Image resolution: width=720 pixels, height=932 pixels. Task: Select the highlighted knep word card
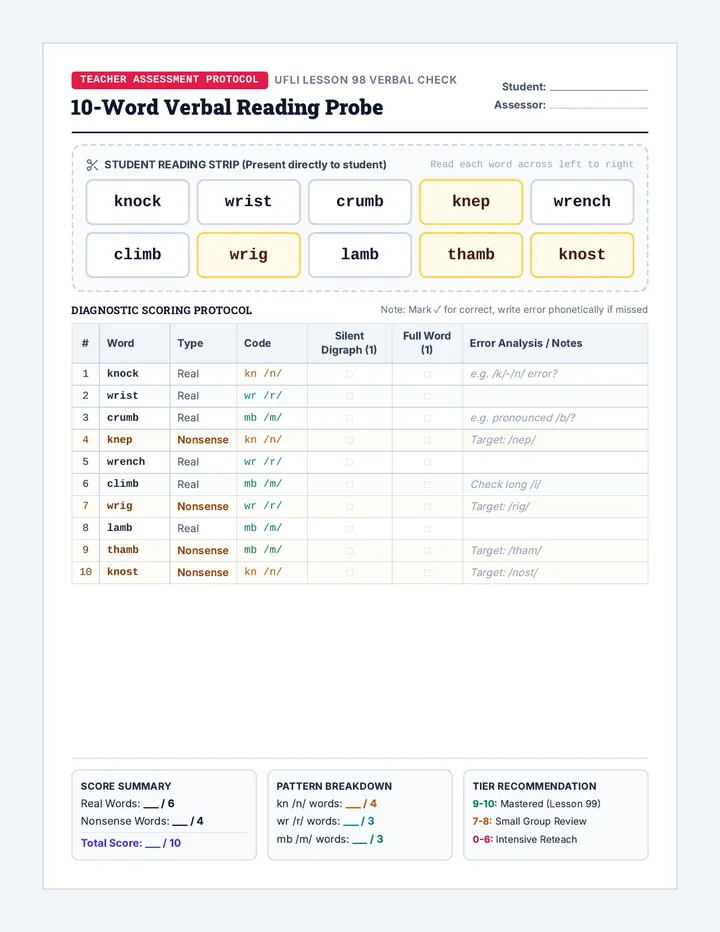(x=471, y=202)
